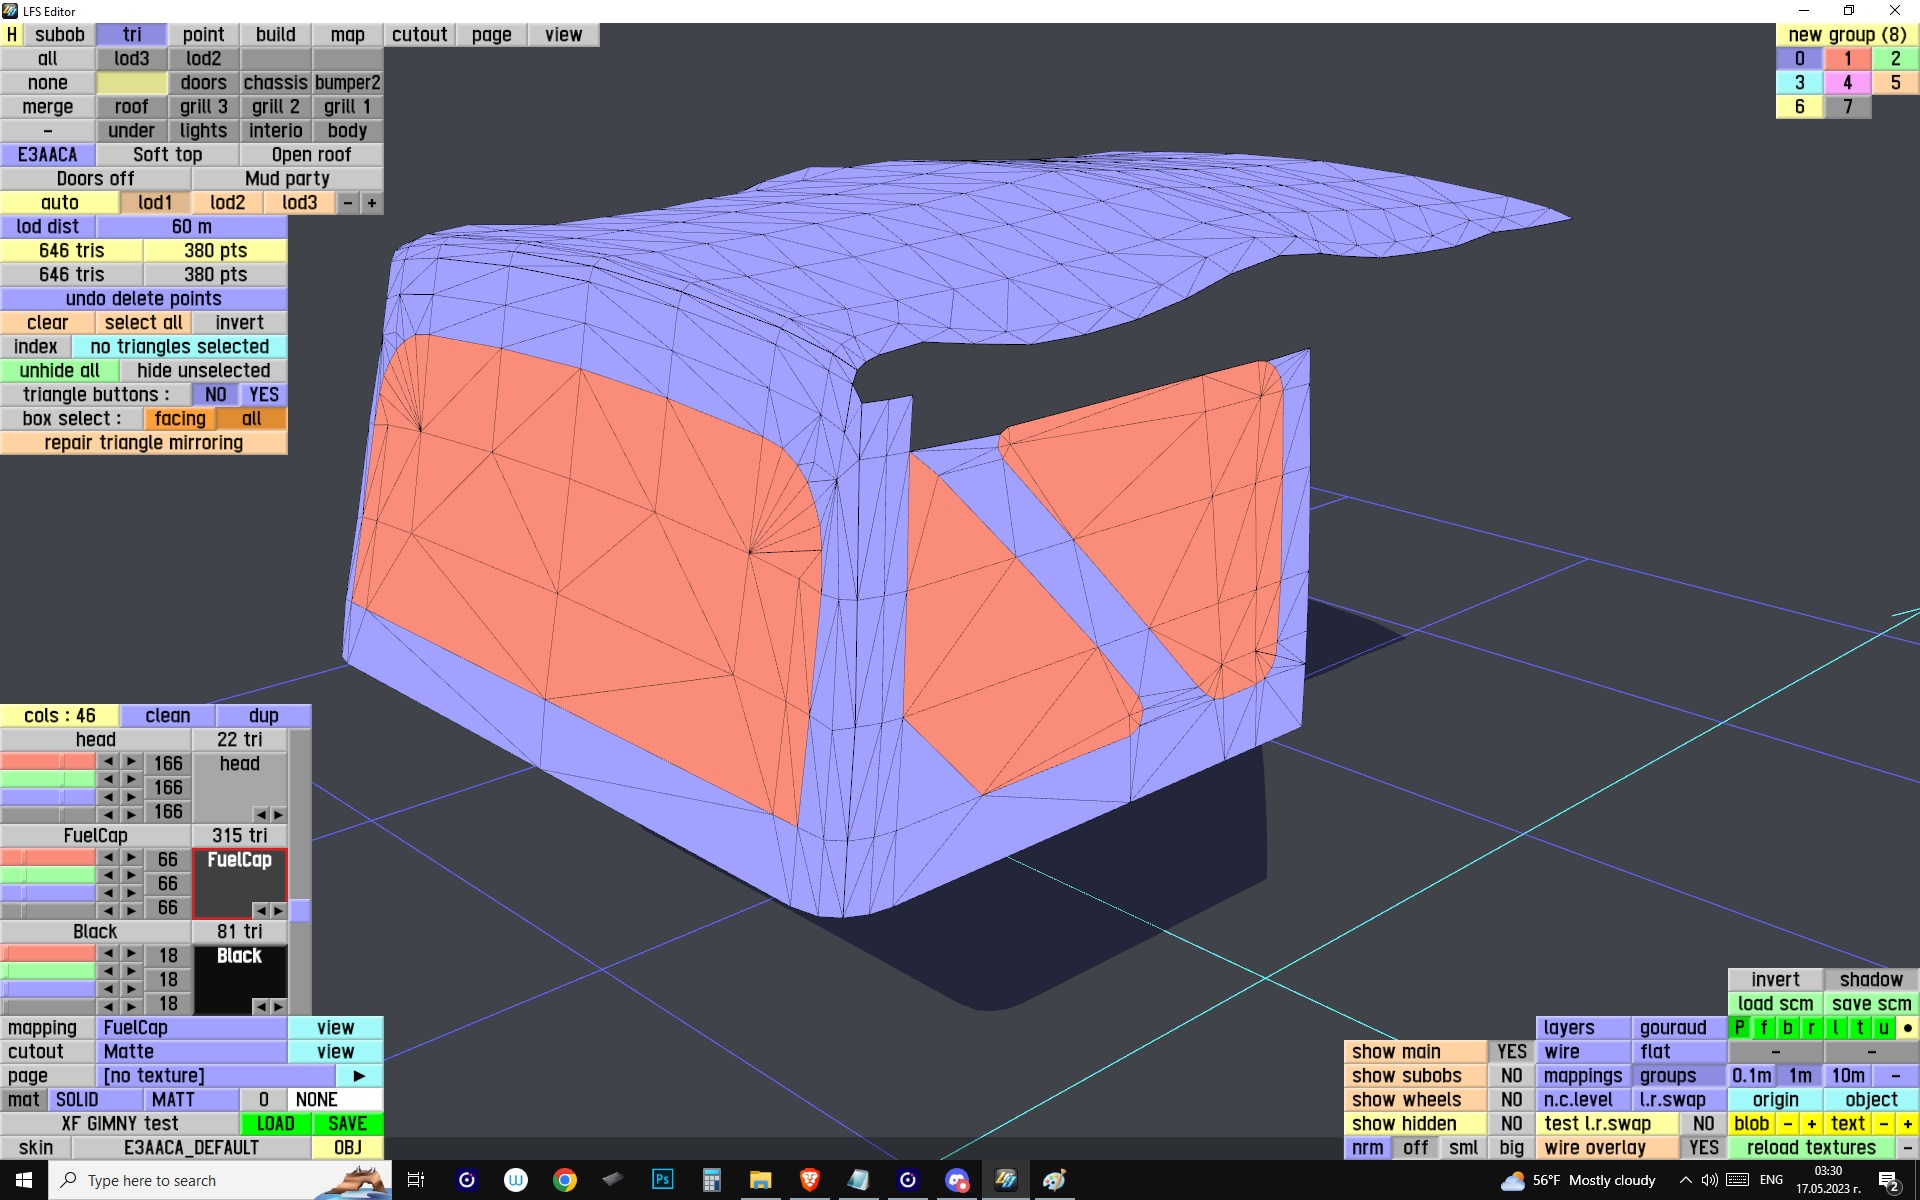Click the H button top-left
Screen dimensions: 1920x1200
click(x=12, y=35)
